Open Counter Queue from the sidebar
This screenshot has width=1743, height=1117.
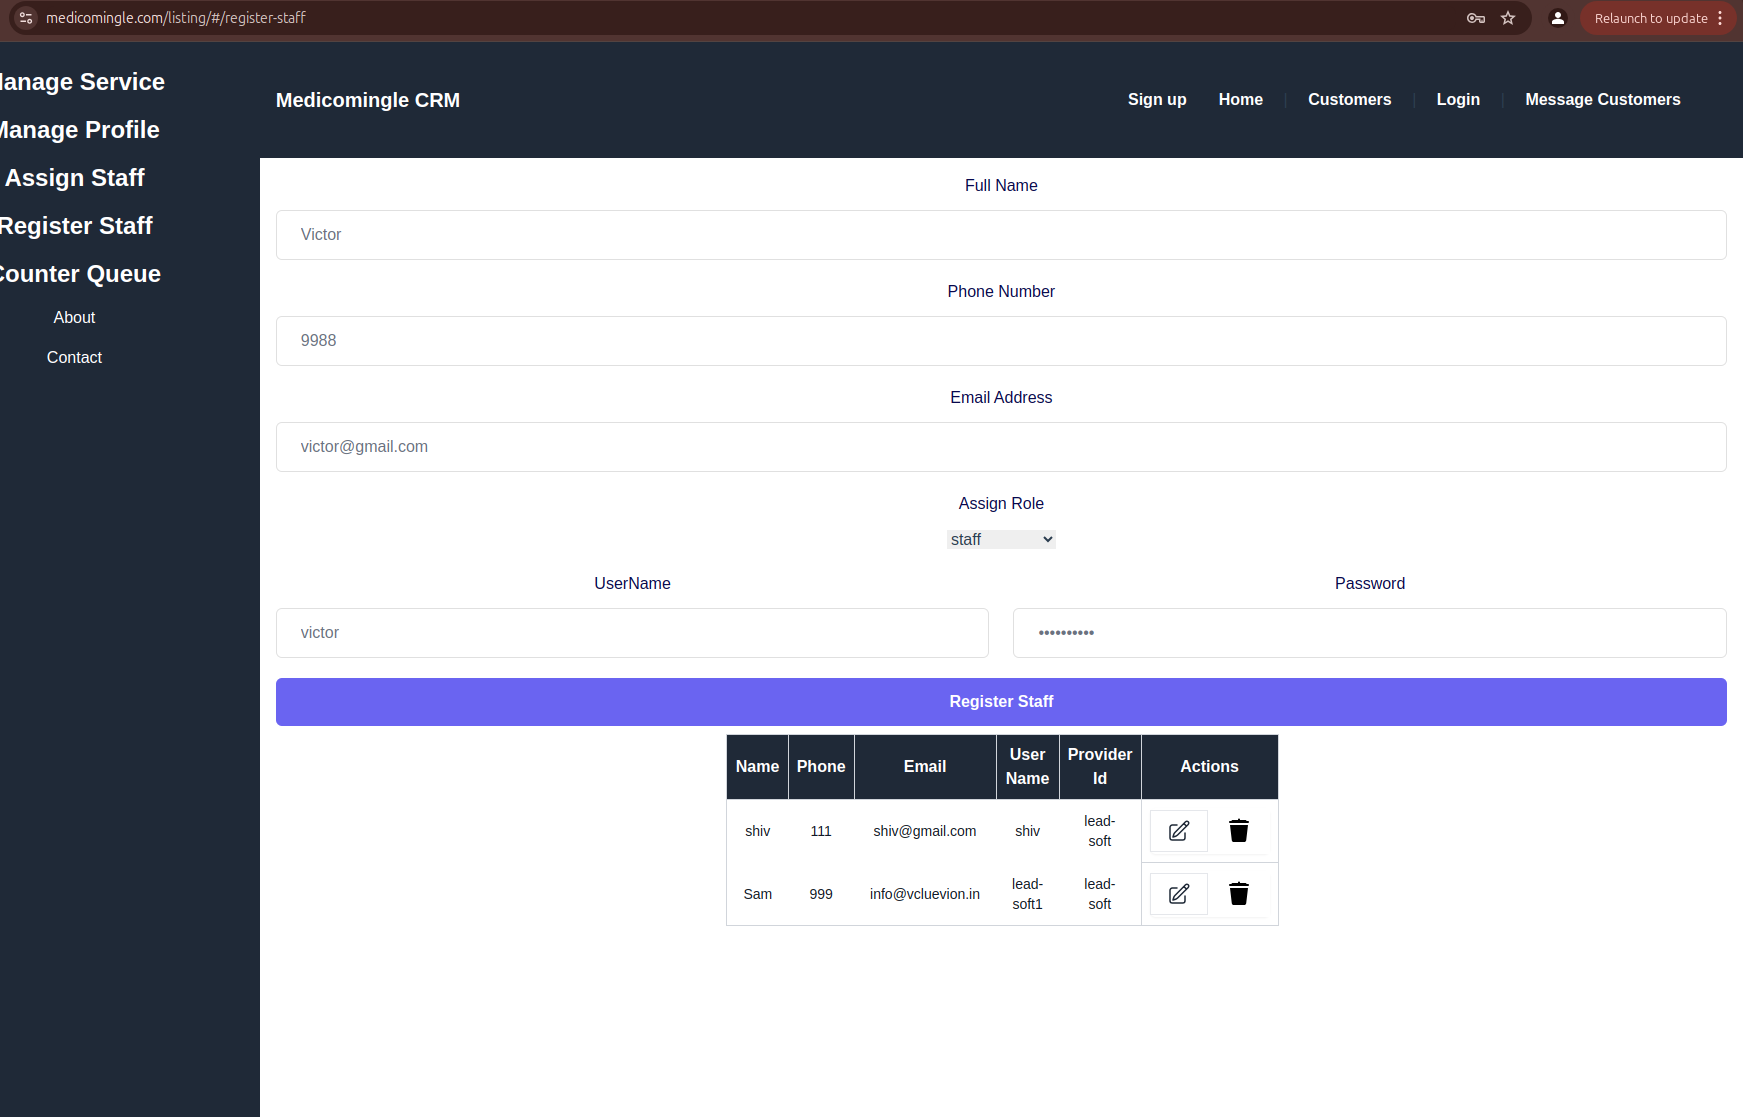(80, 273)
